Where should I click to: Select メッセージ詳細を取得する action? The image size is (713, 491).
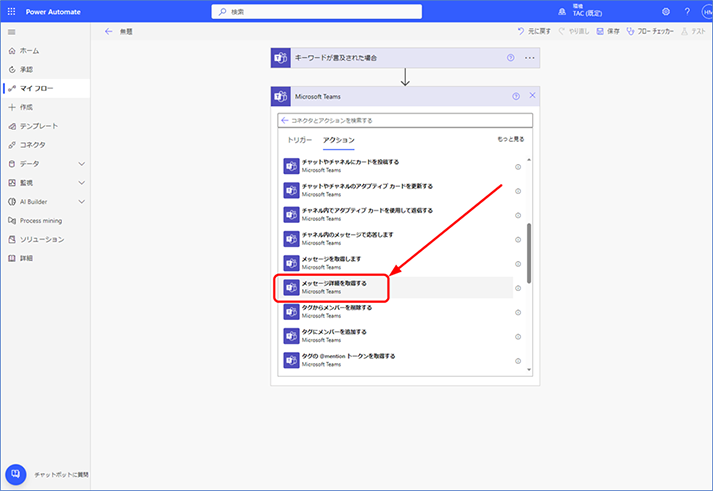pos(398,287)
